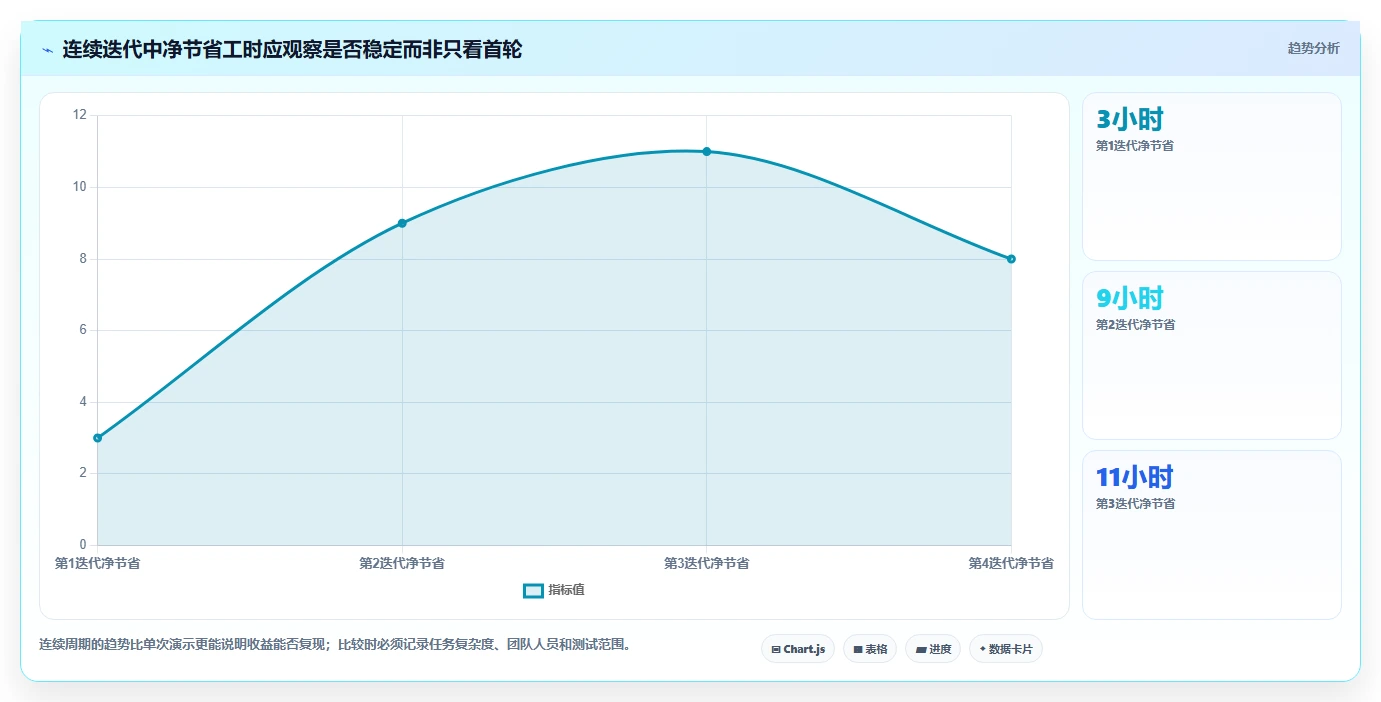Screen dimensions: 1381x702
Task: Click x-axis label 第2迭代净节省
Action: pos(402,564)
